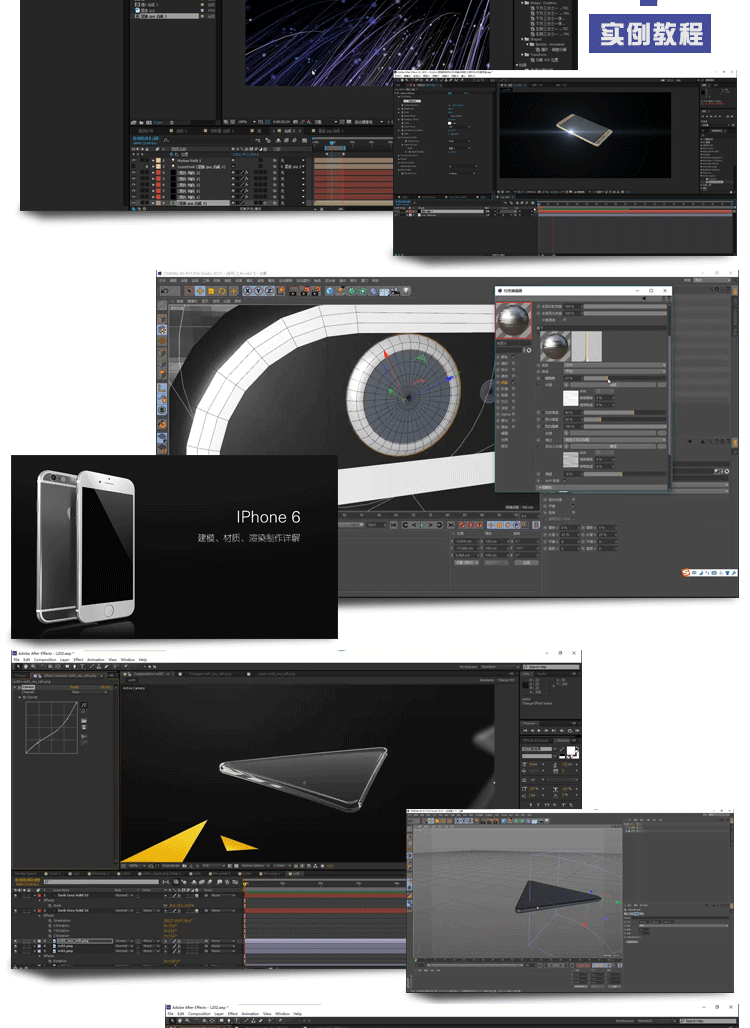Toggle visibility eye of first Dark Gray Solid 16

tap(15, 896)
